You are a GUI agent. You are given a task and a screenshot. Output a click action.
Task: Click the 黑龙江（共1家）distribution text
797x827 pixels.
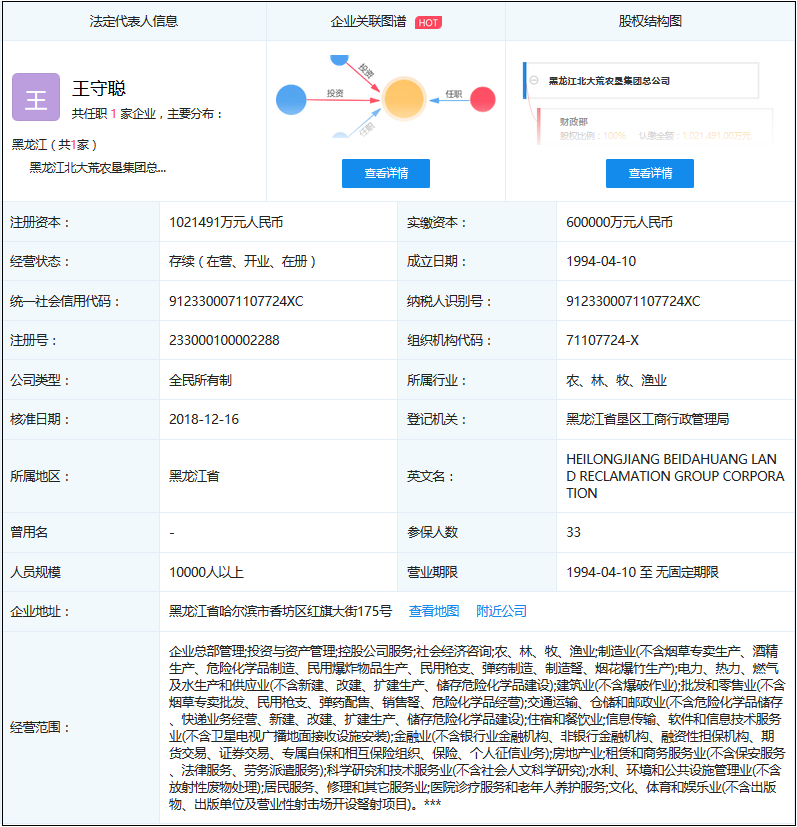coord(54,145)
